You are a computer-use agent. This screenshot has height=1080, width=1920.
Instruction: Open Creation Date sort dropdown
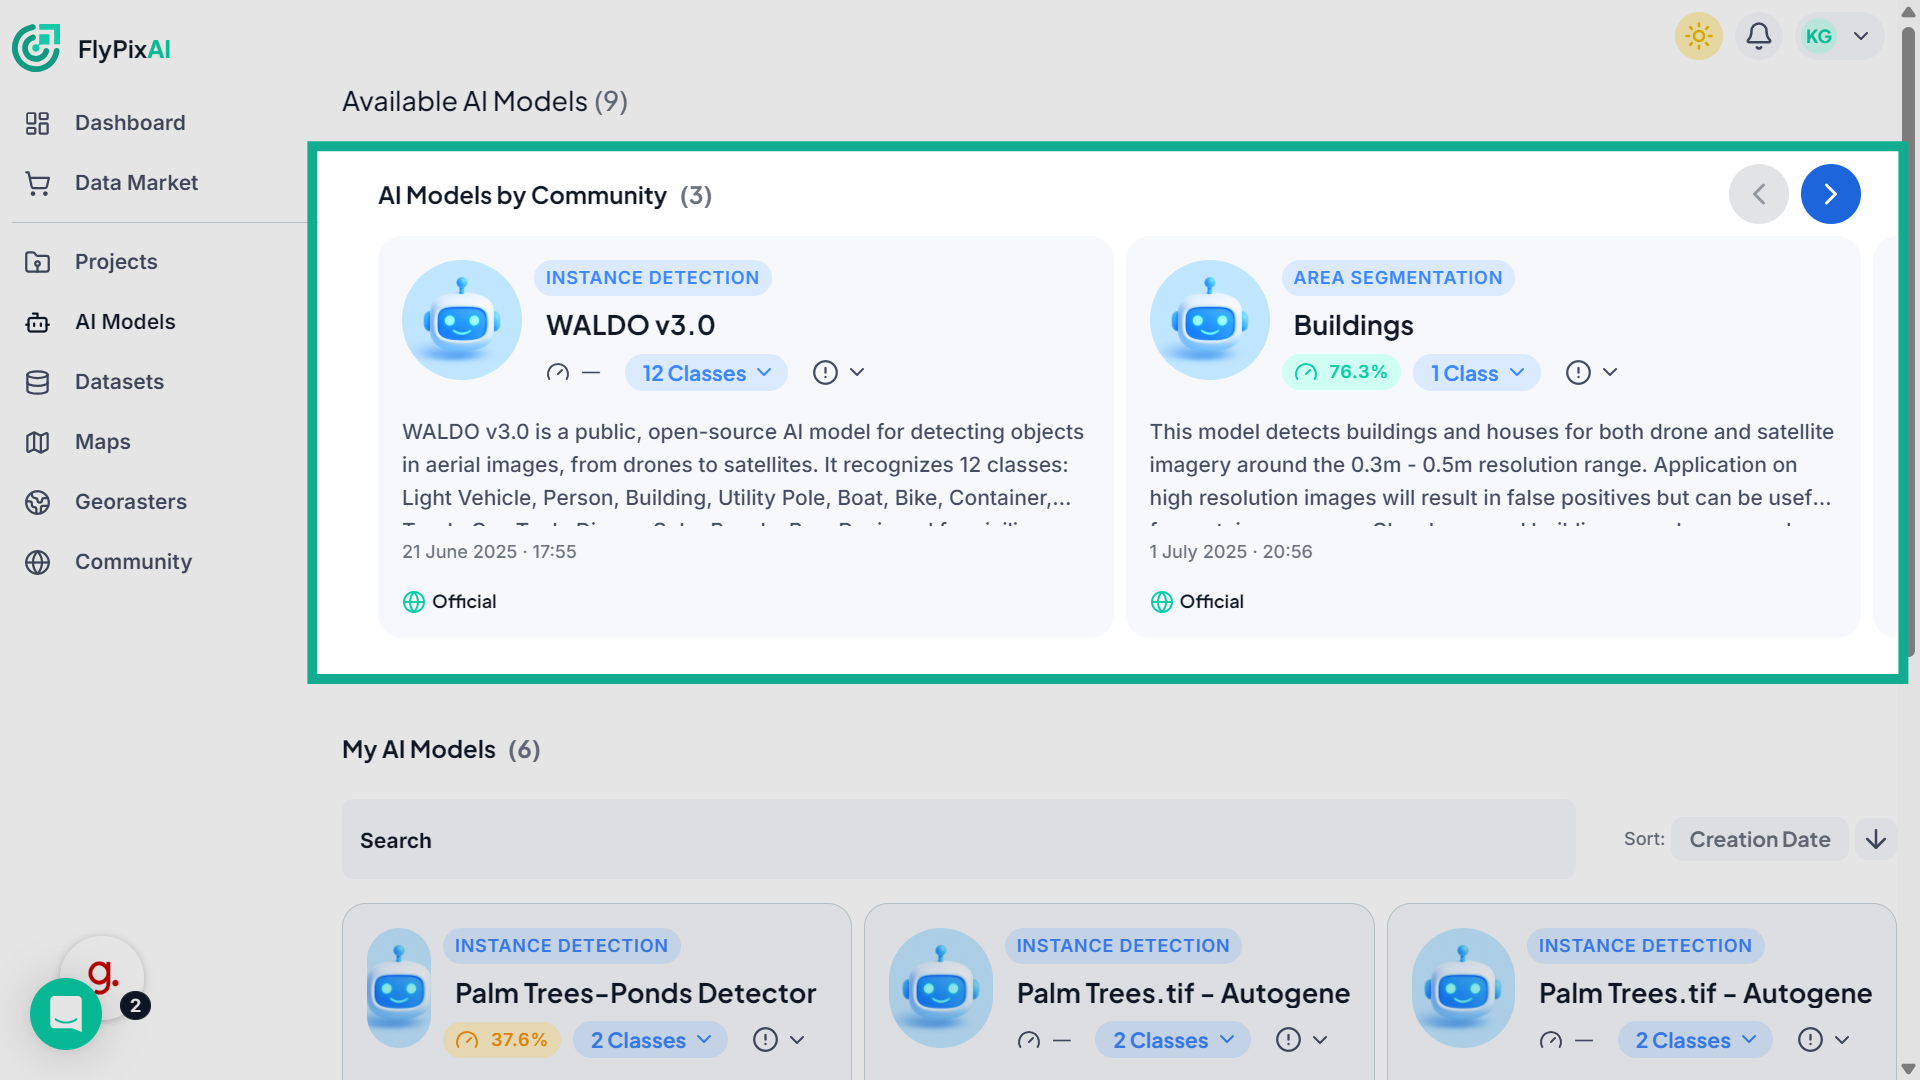1760,840
